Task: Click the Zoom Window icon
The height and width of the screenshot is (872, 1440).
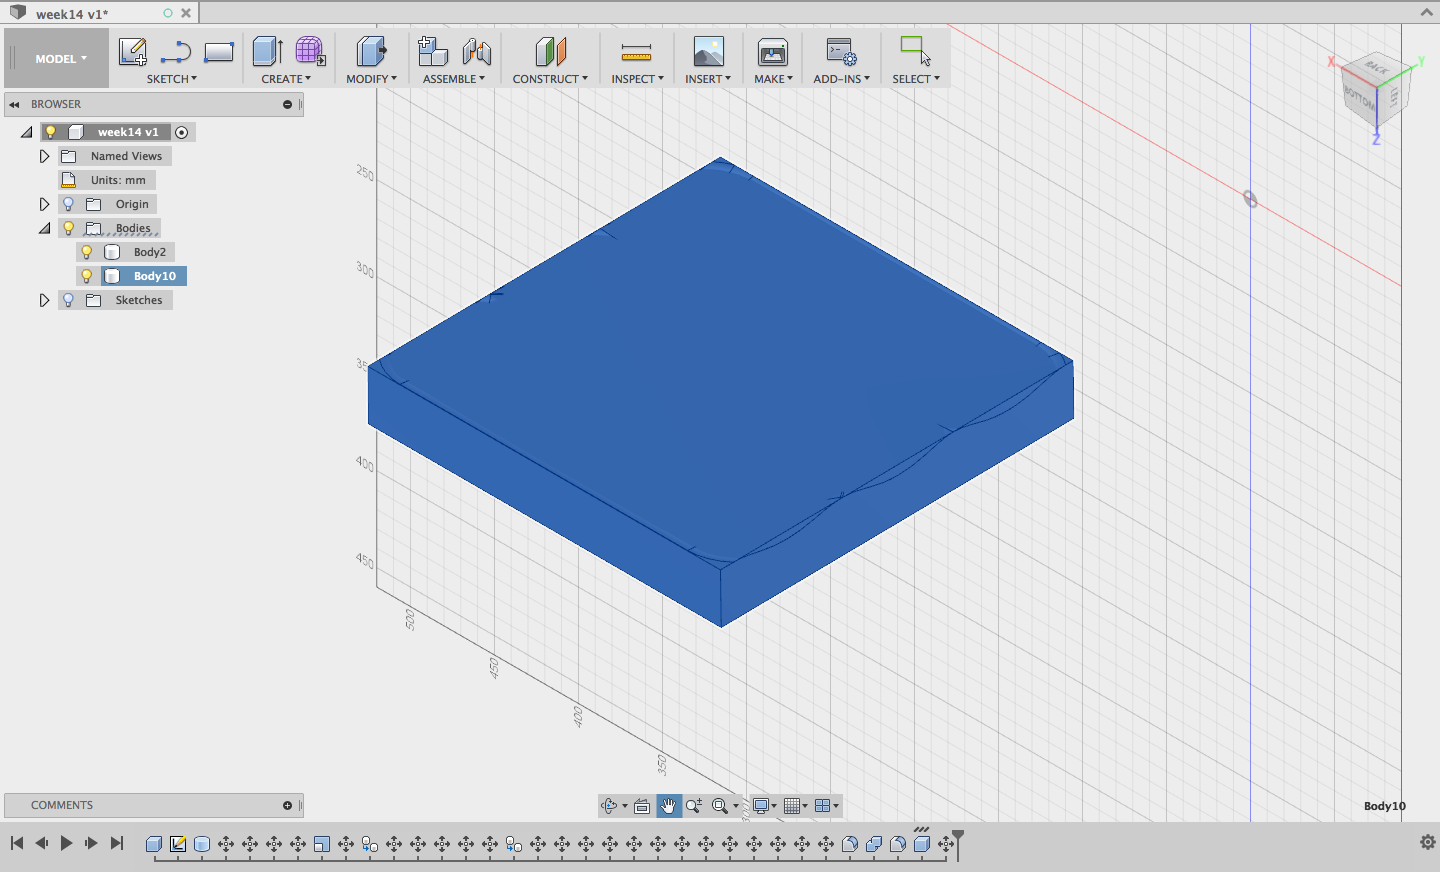Action: [x=720, y=806]
